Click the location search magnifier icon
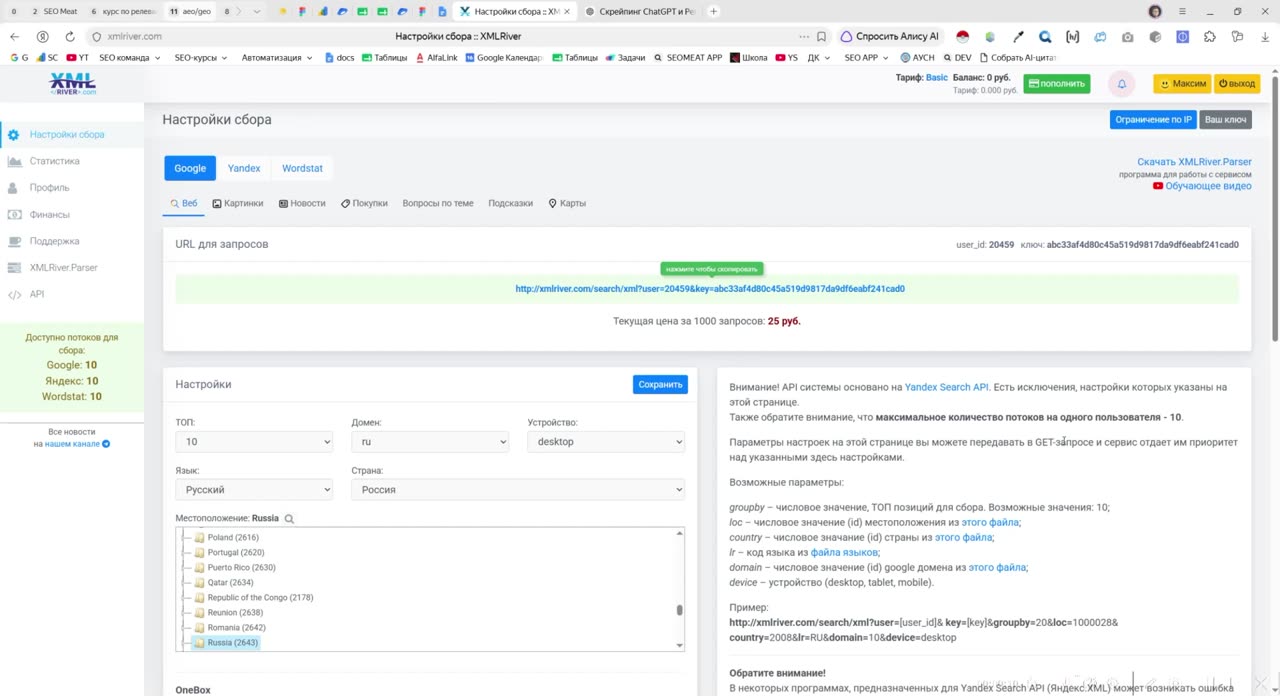Image resolution: width=1280 pixels, height=696 pixels. [289, 519]
